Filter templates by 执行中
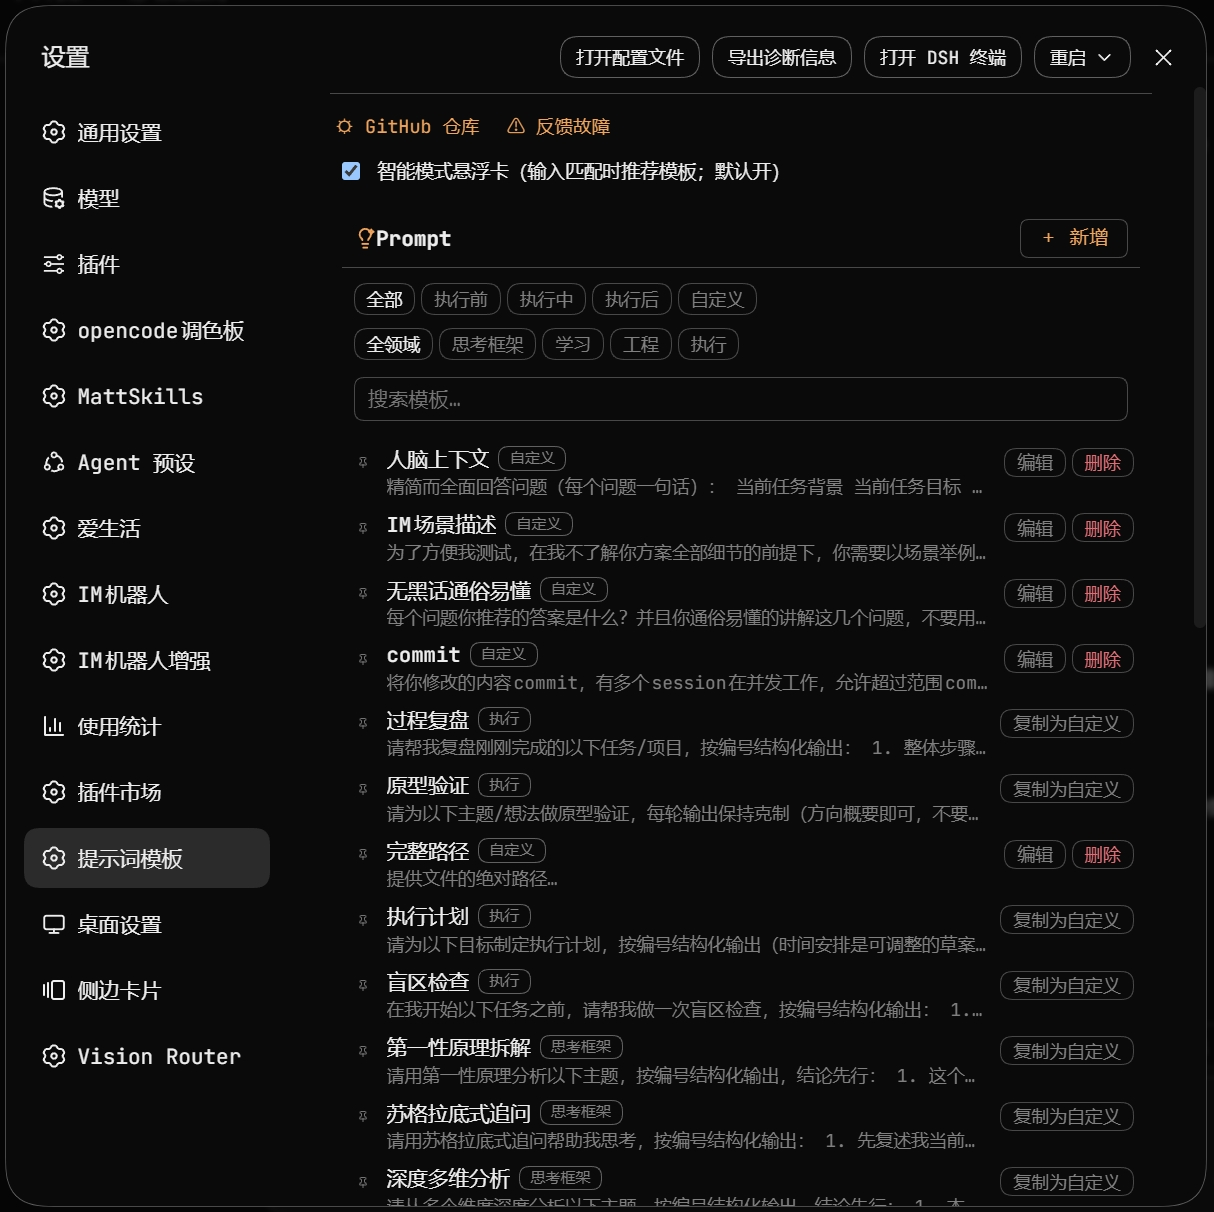The image size is (1214, 1212). (546, 299)
